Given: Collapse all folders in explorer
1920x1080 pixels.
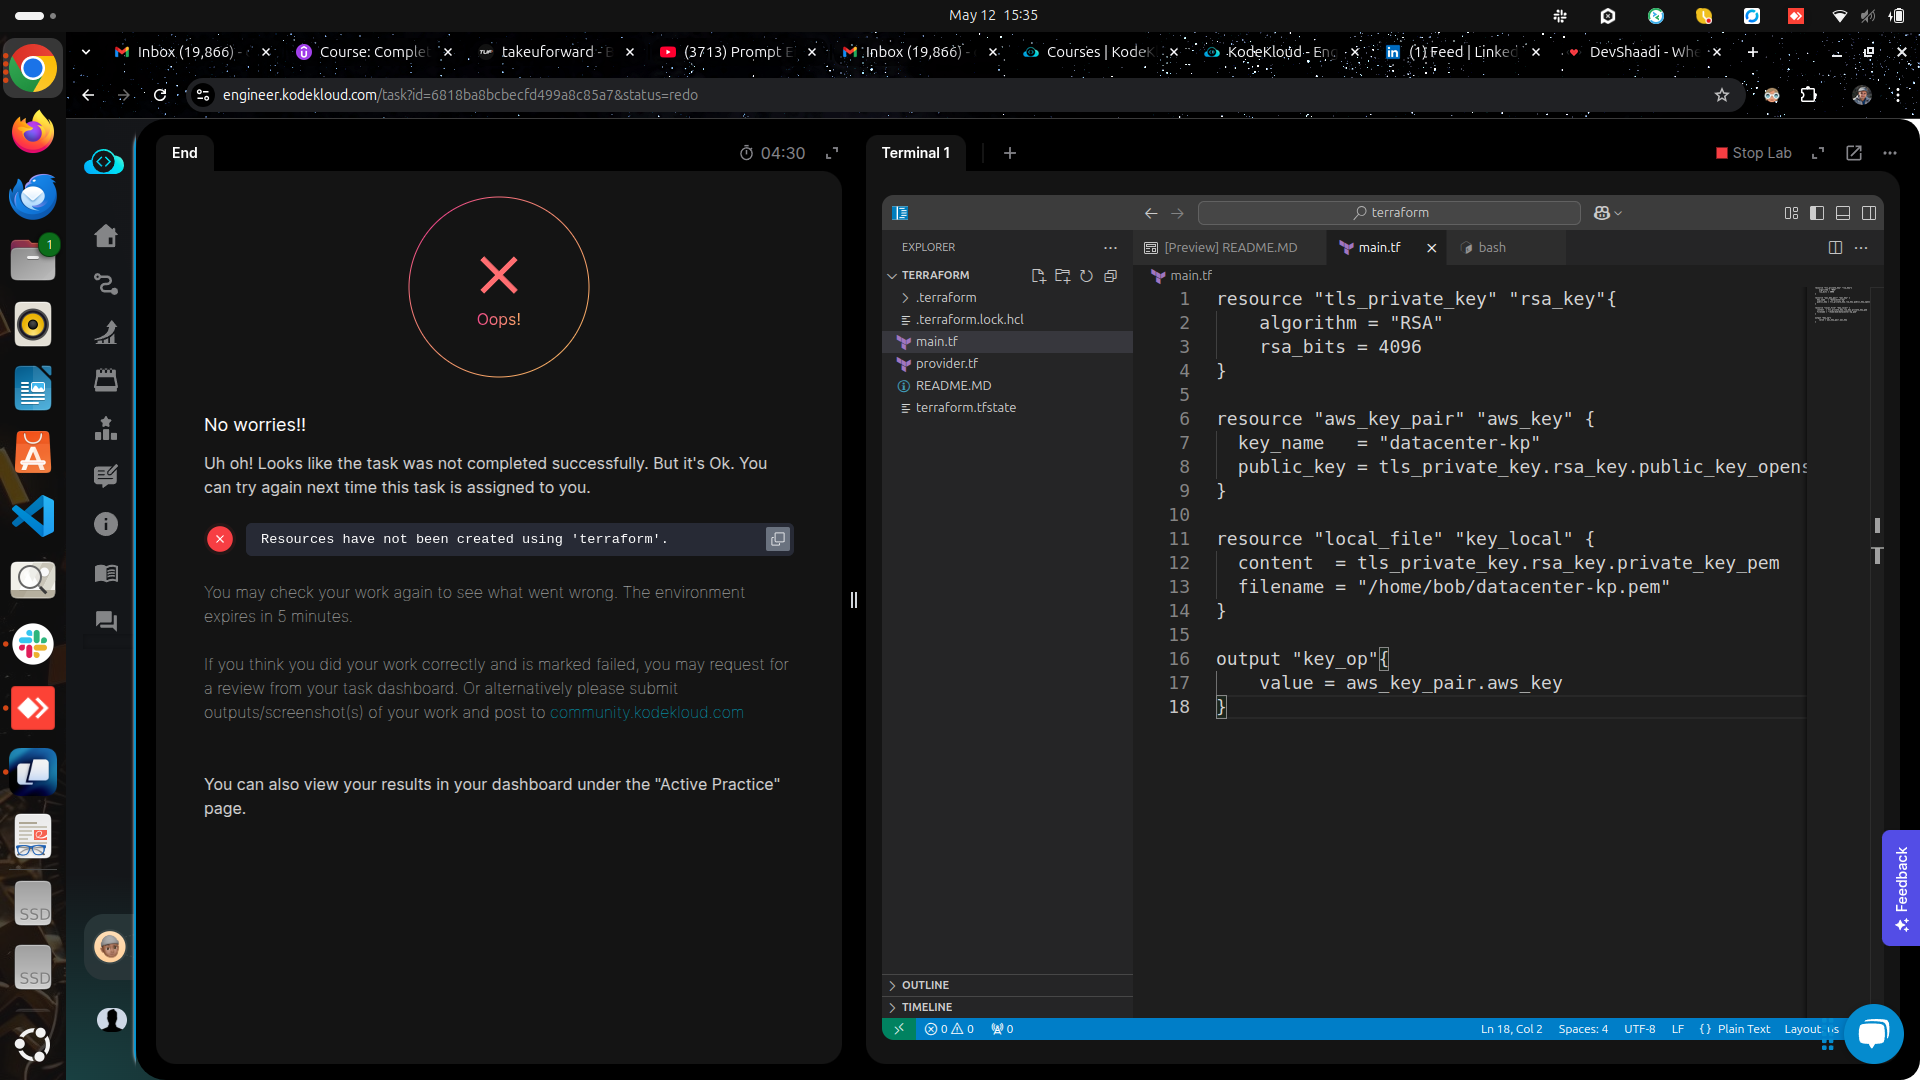Looking at the screenshot, I should click(1110, 276).
